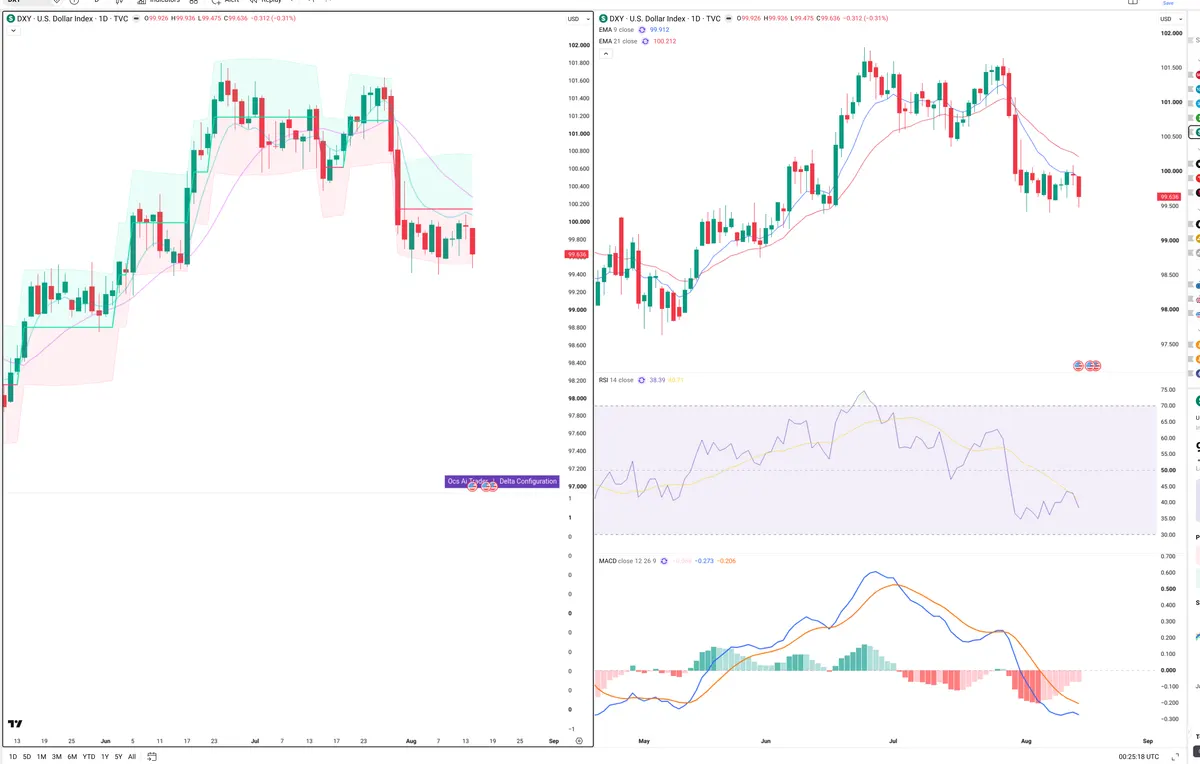Click the EMA 21 close legend label
The height and width of the screenshot is (764, 1200).
pyautogui.click(x=617, y=41)
